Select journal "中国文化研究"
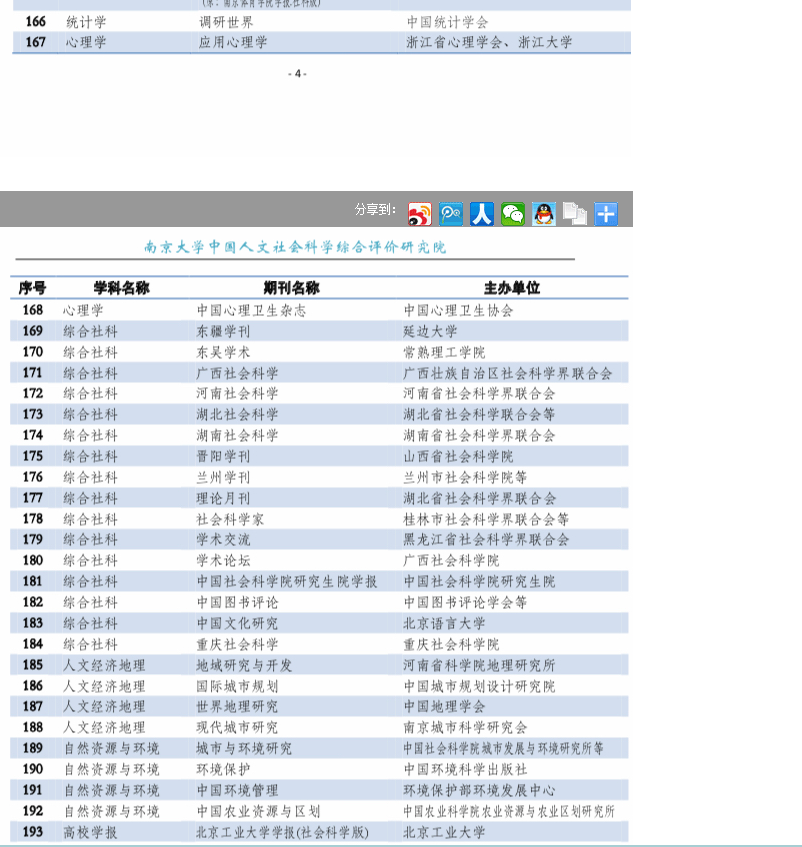Image resolution: width=802 pixels, height=847 pixels. click(x=237, y=623)
